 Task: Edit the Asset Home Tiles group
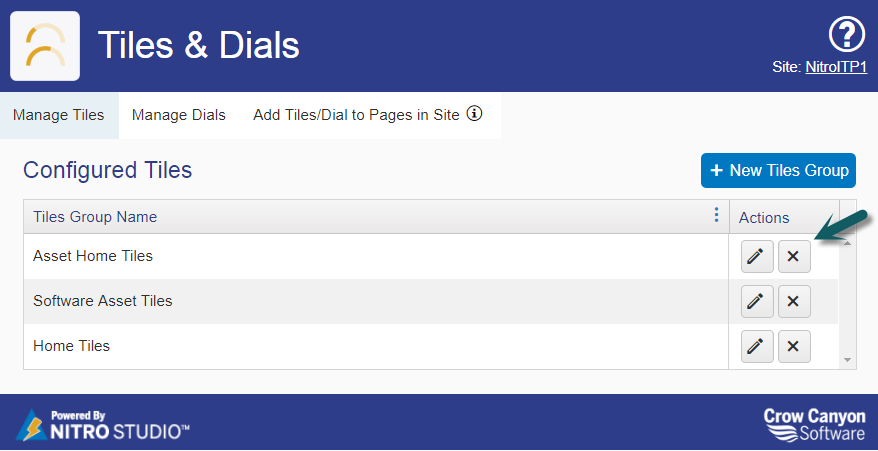(x=756, y=257)
